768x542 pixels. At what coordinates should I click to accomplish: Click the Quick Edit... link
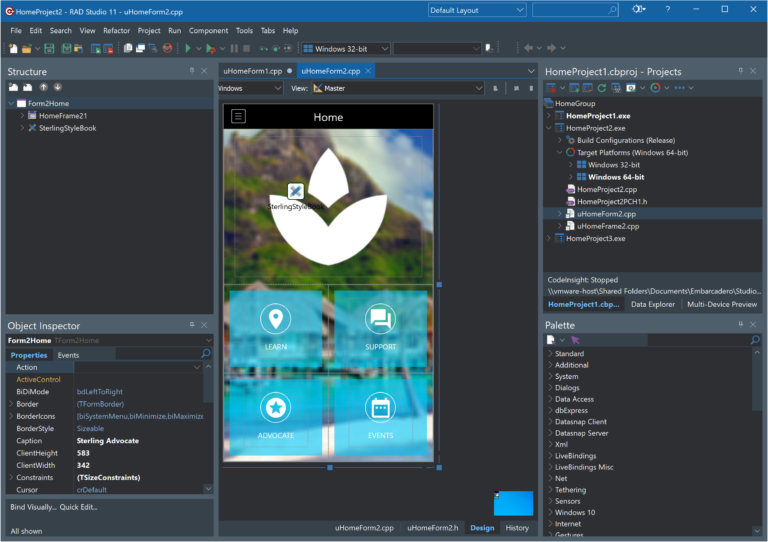78,506
